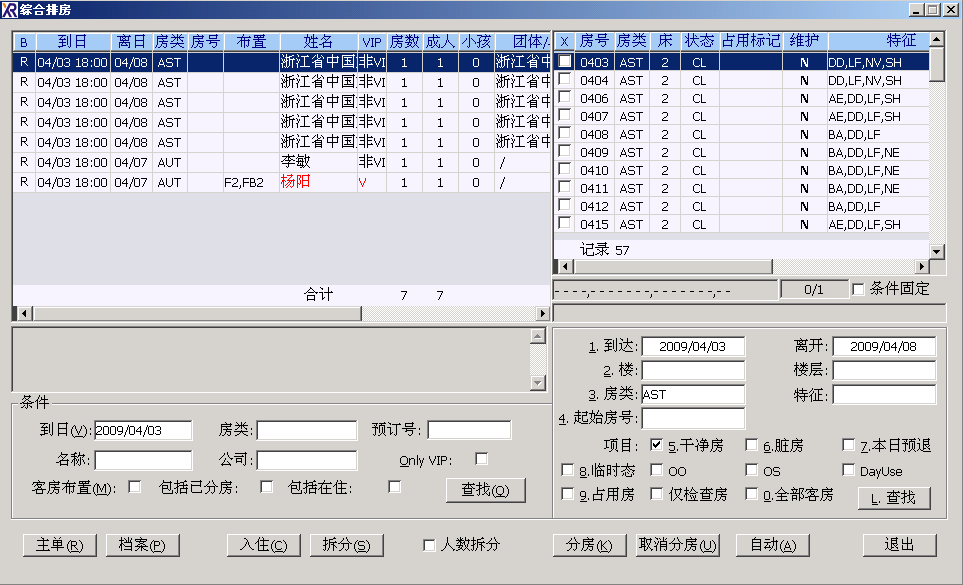
Task: Enable the Only VIP checkbox
Action: pyautogui.click(x=482, y=459)
